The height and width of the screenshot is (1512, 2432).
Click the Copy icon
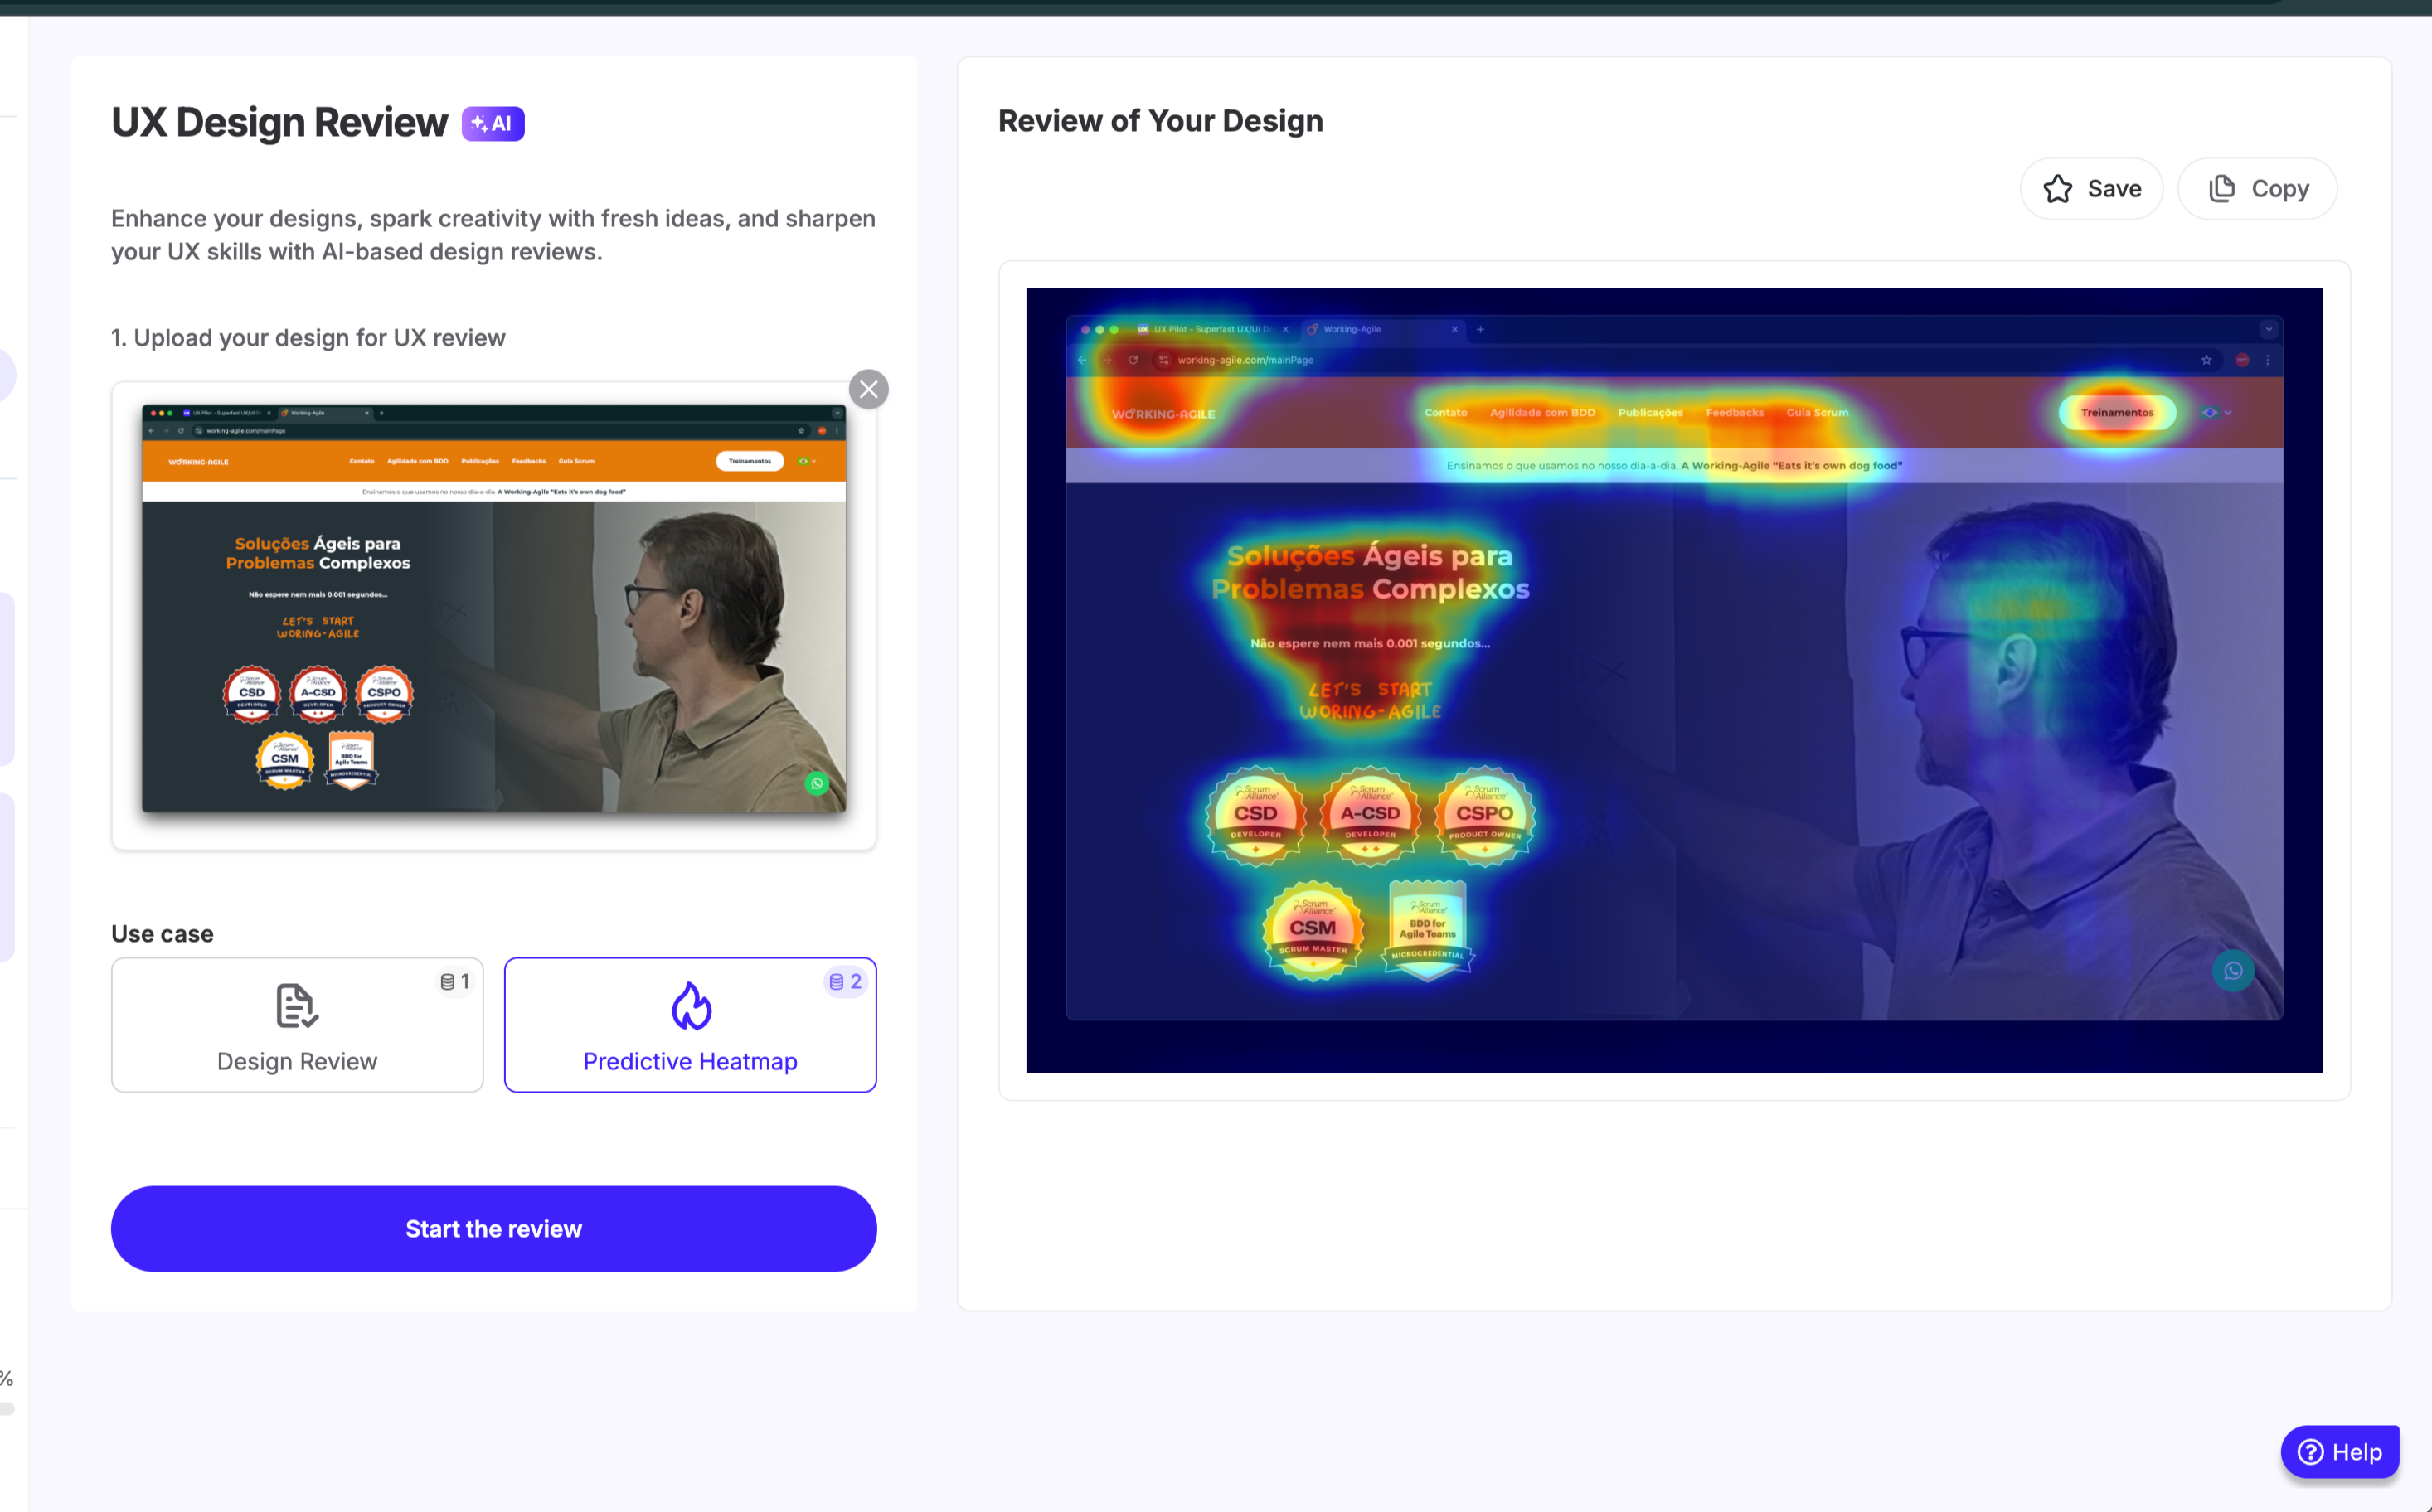click(x=2221, y=189)
